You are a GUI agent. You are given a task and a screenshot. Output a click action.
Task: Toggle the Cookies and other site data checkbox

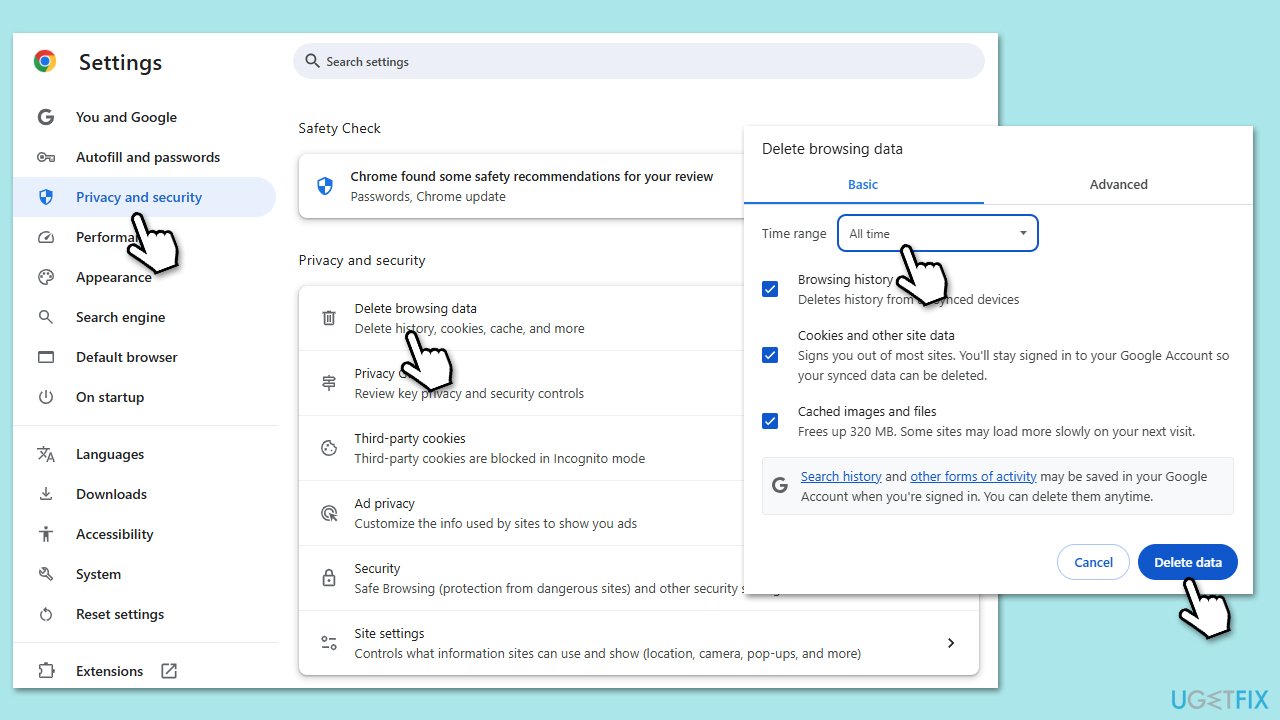click(770, 355)
